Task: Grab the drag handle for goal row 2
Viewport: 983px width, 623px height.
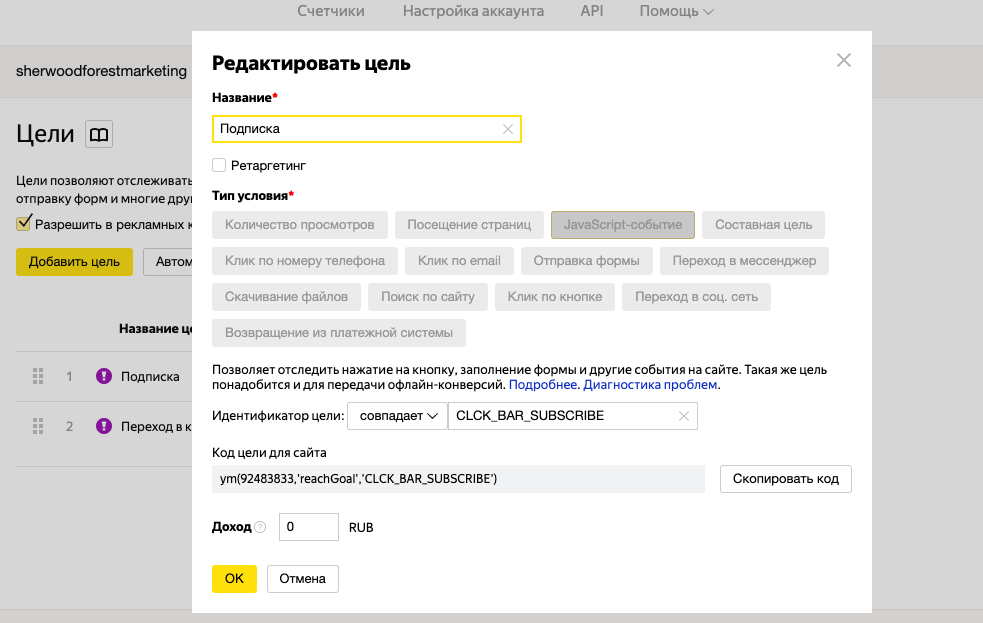Action: [39, 426]
